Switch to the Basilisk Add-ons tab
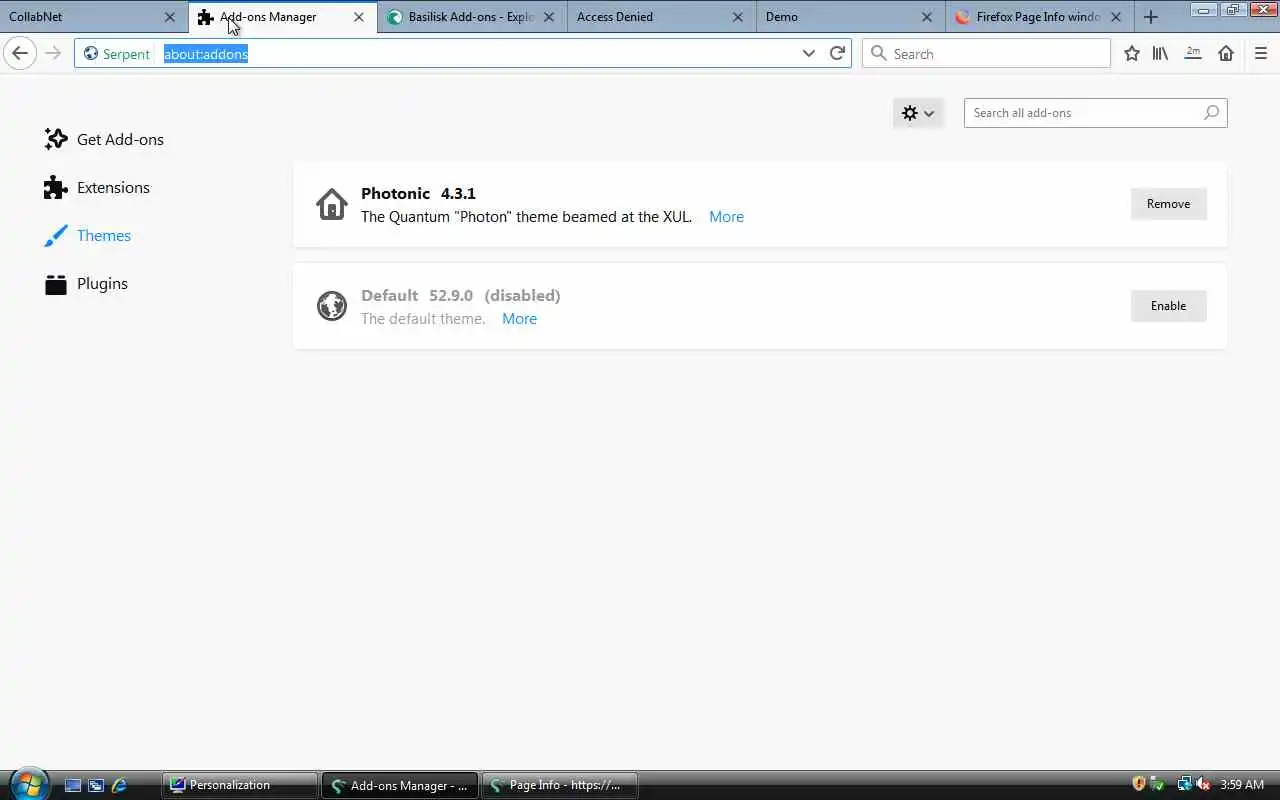This screenshot has height=800, width=1280. click(x=471, y=17)
